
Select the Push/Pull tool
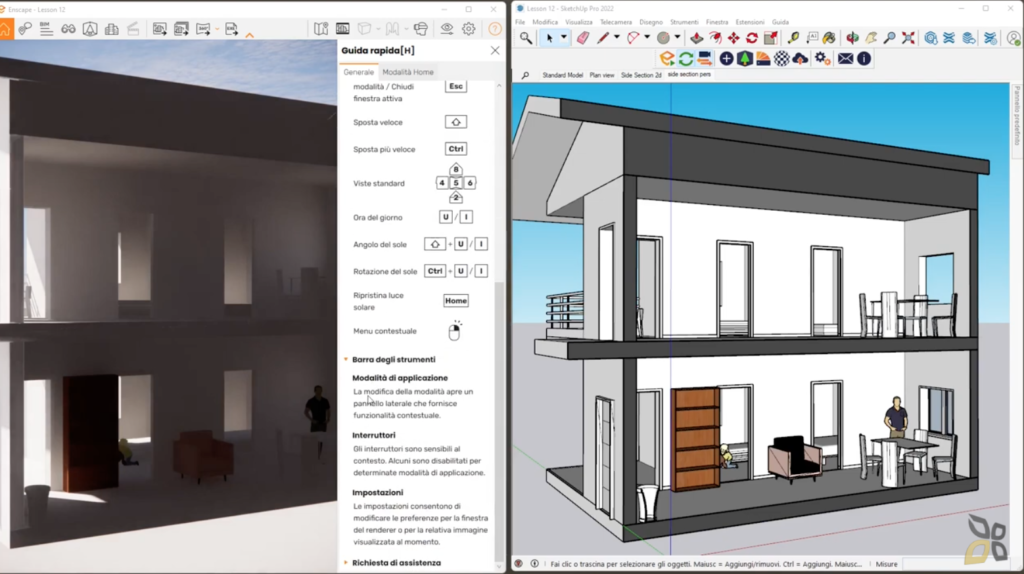coord(696,38)
